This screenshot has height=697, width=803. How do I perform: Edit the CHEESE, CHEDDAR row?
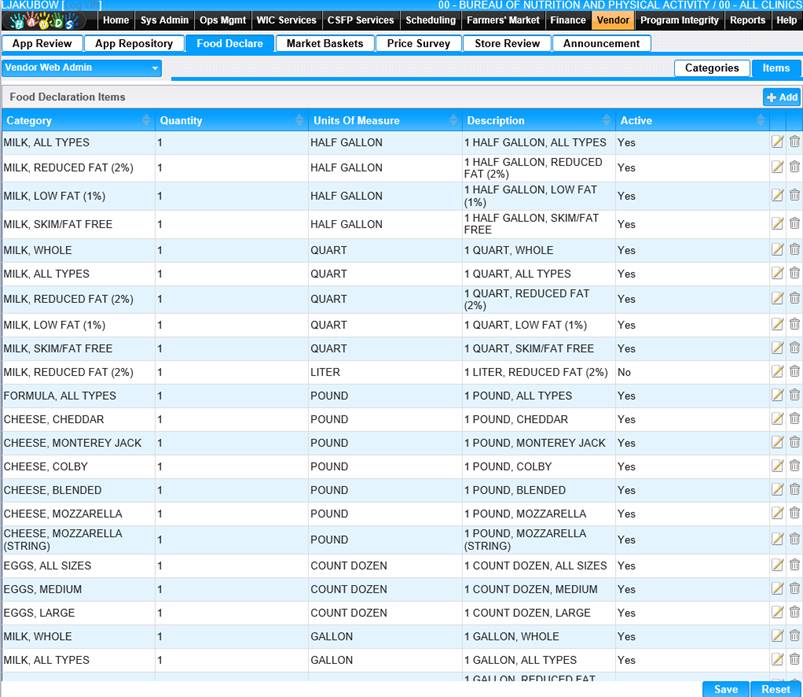(777, 418)
